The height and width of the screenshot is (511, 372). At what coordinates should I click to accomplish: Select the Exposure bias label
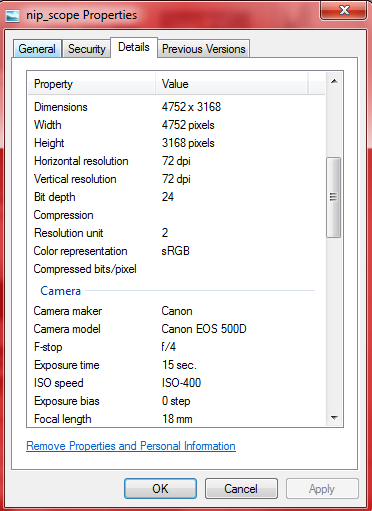(67, 401)
